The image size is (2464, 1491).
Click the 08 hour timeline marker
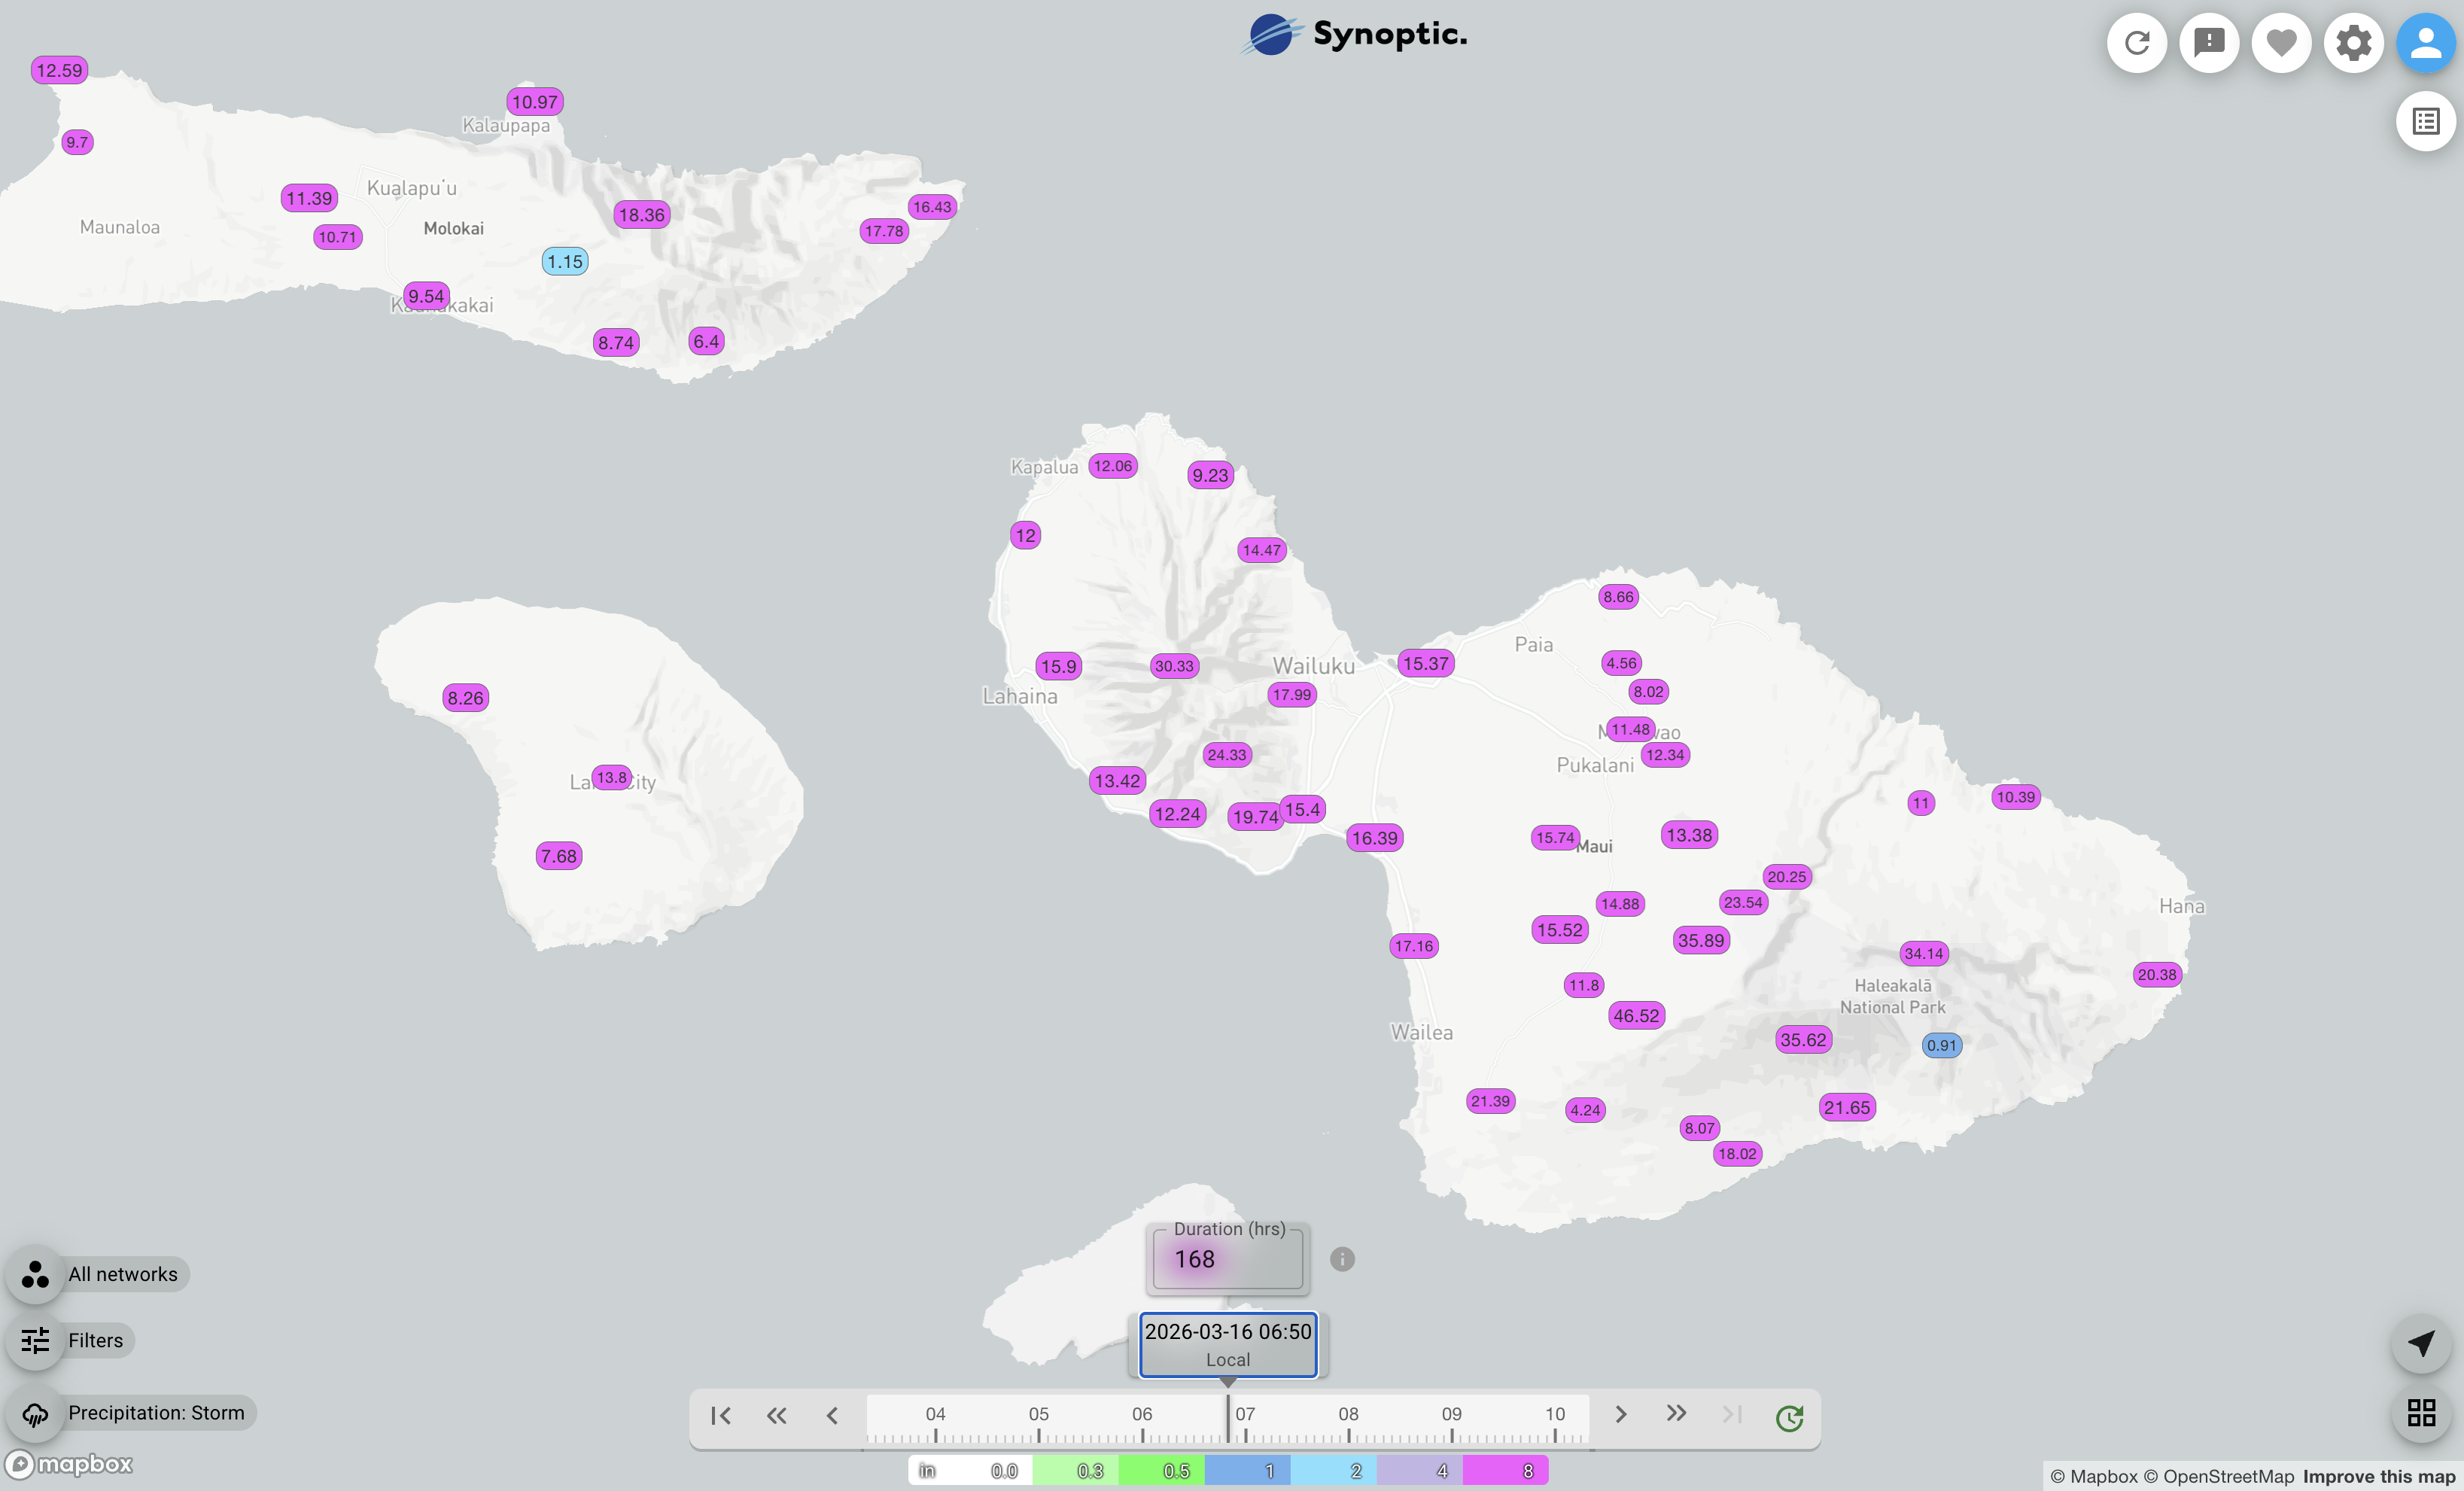pyautogui.click(x=1348, y=1415)
